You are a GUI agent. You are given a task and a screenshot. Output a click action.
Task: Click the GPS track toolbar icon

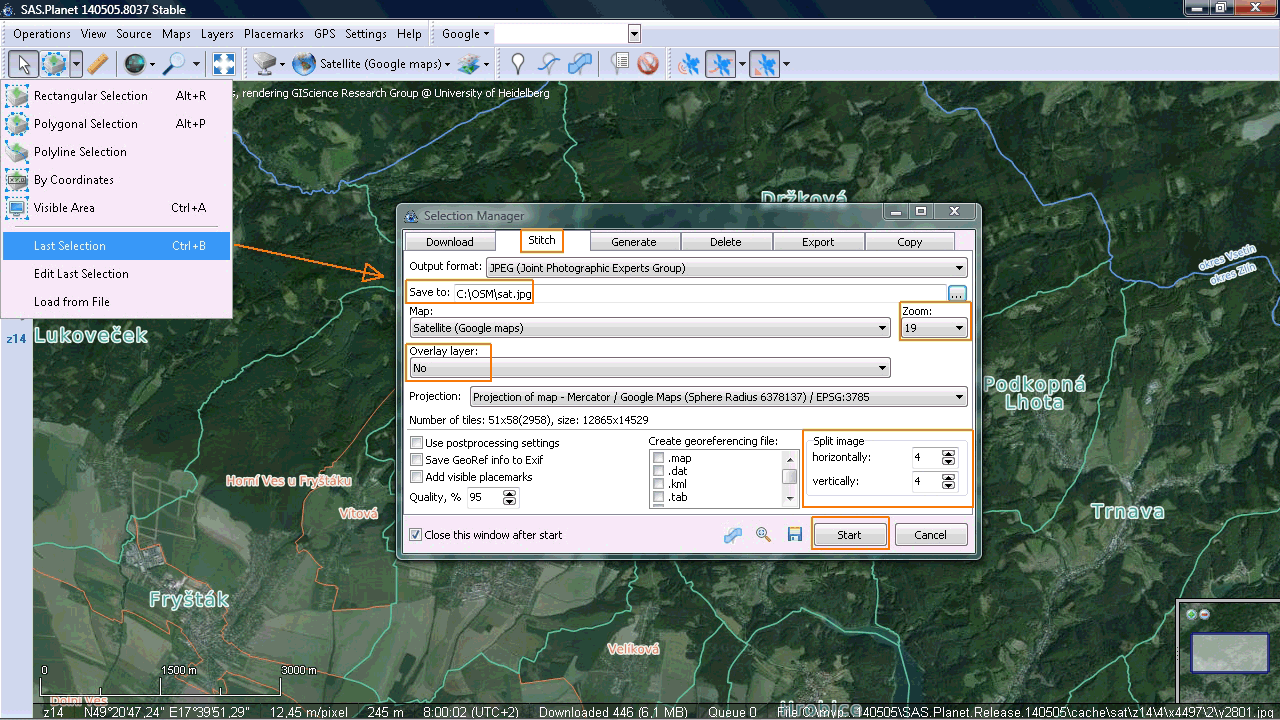pyautogui.click(x=720, y=64)
